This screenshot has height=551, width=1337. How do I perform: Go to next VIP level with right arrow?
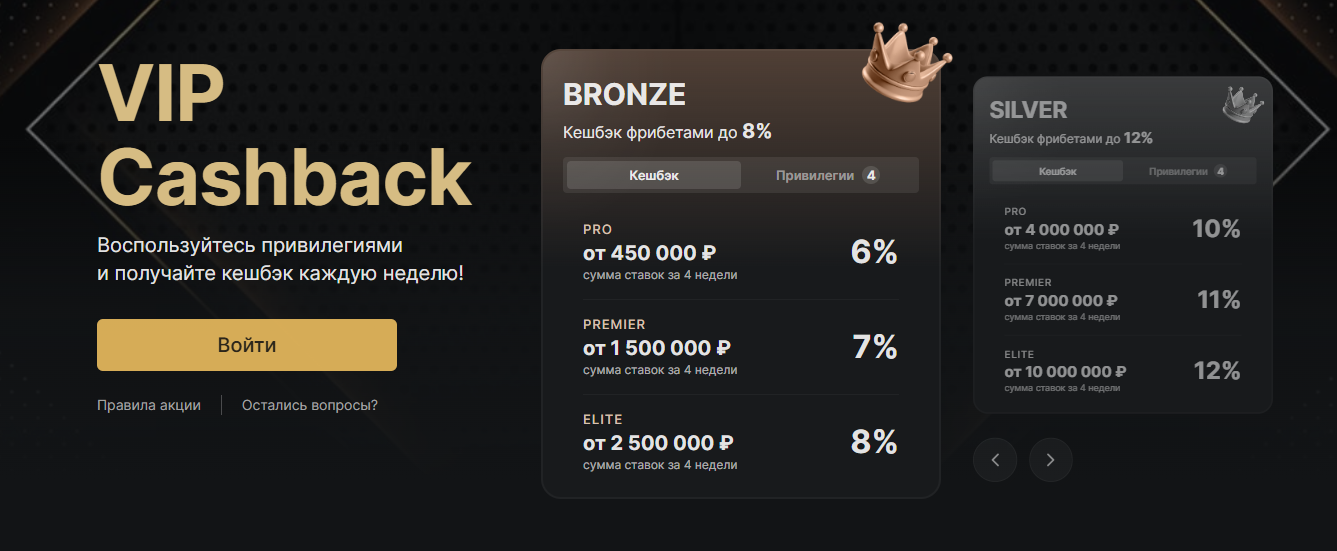tap(1051, 460)
